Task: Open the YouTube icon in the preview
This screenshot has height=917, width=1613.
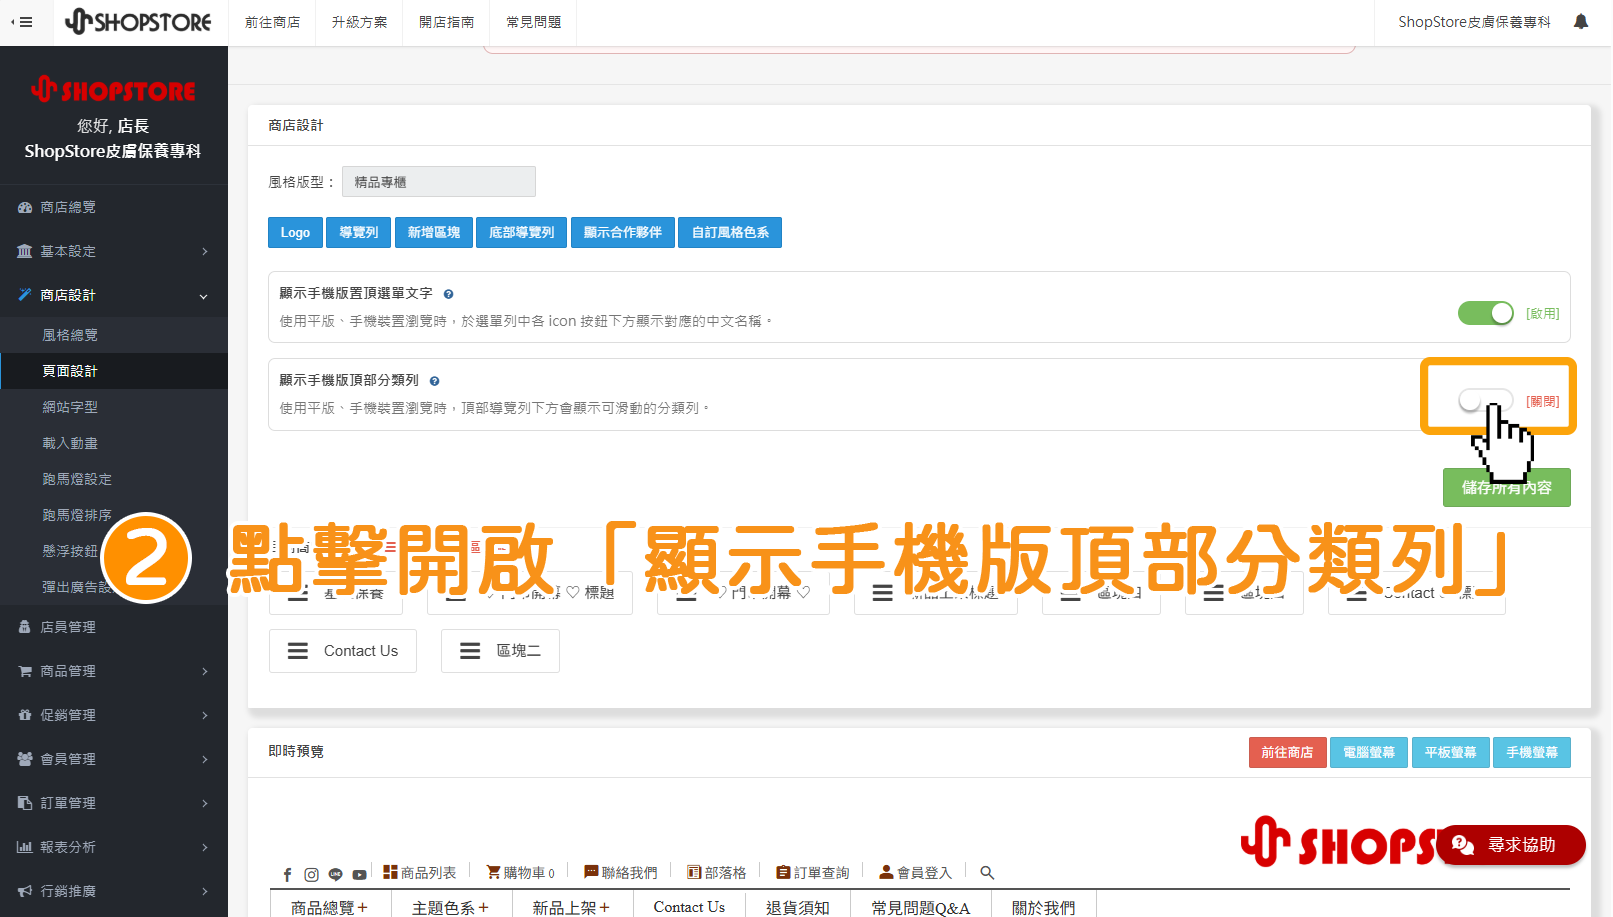Action: pos(359,874)
